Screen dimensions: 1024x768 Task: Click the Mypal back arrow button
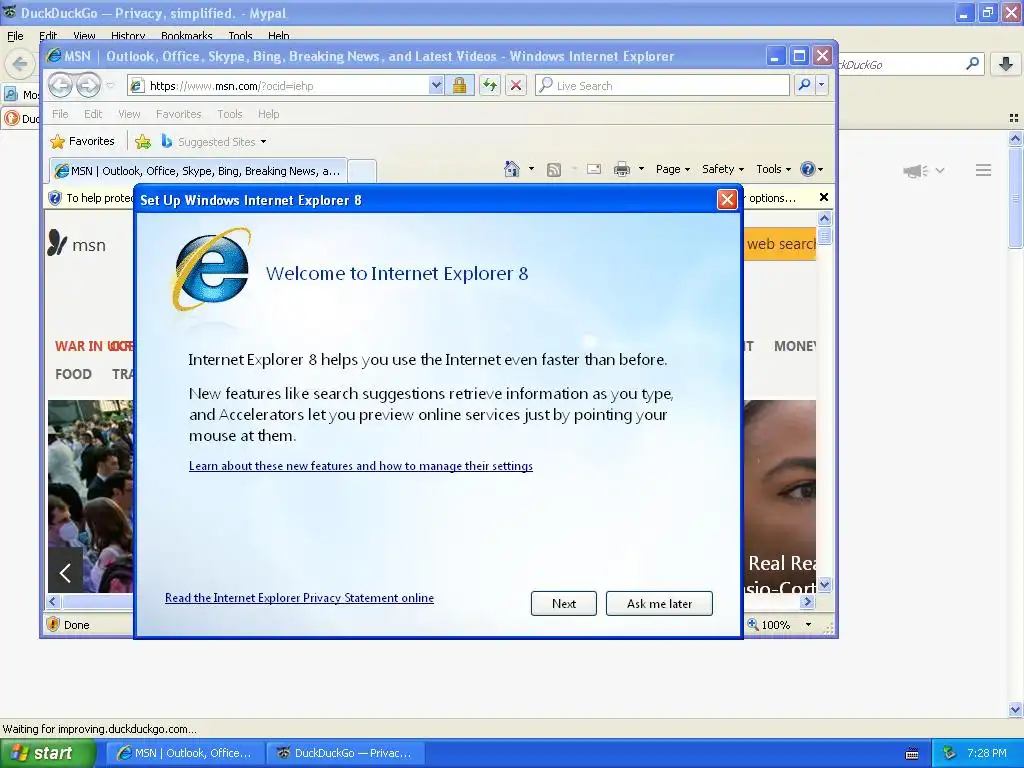[x=20, y=64]
